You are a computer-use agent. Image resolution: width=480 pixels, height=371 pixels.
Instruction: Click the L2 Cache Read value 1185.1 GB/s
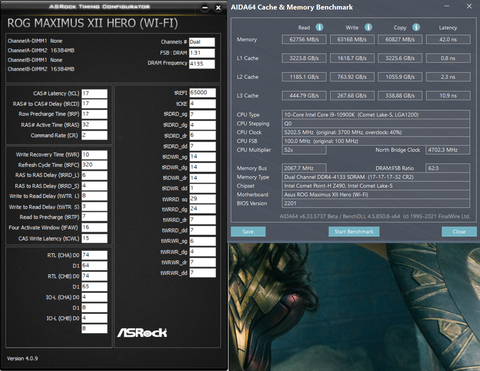304,77
